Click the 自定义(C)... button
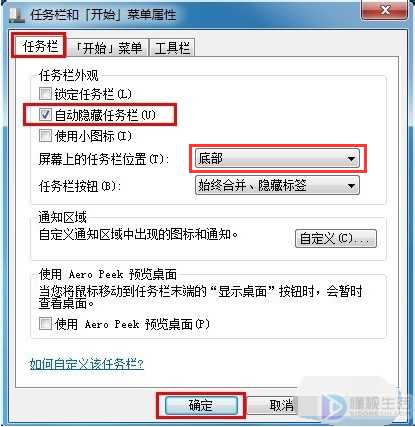This screenshot has width=415, height=427. 336,238
